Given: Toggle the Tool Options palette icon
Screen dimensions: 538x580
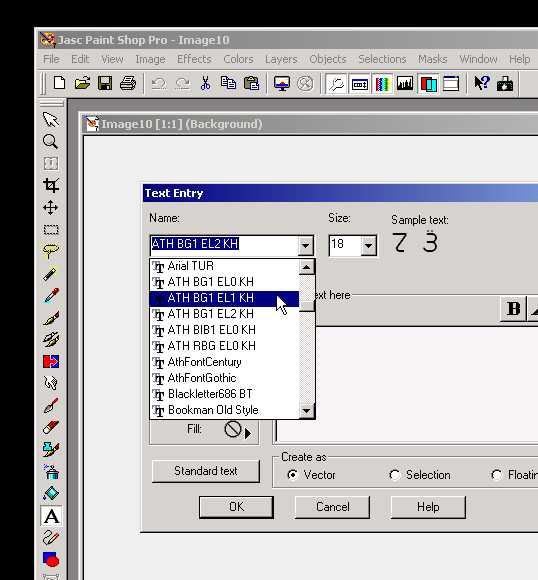Looking at the screenshot, I should click(x=360, y=84).
